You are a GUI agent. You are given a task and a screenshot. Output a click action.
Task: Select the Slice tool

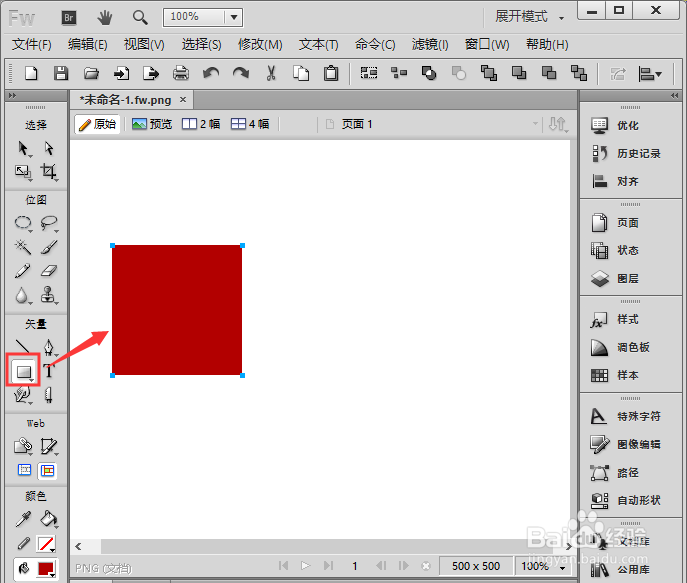49,446
